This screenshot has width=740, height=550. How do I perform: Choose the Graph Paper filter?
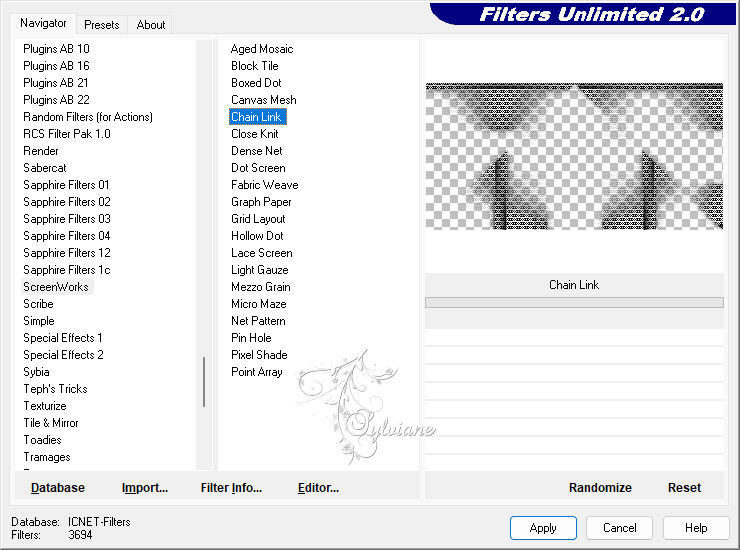coord(261,202)
